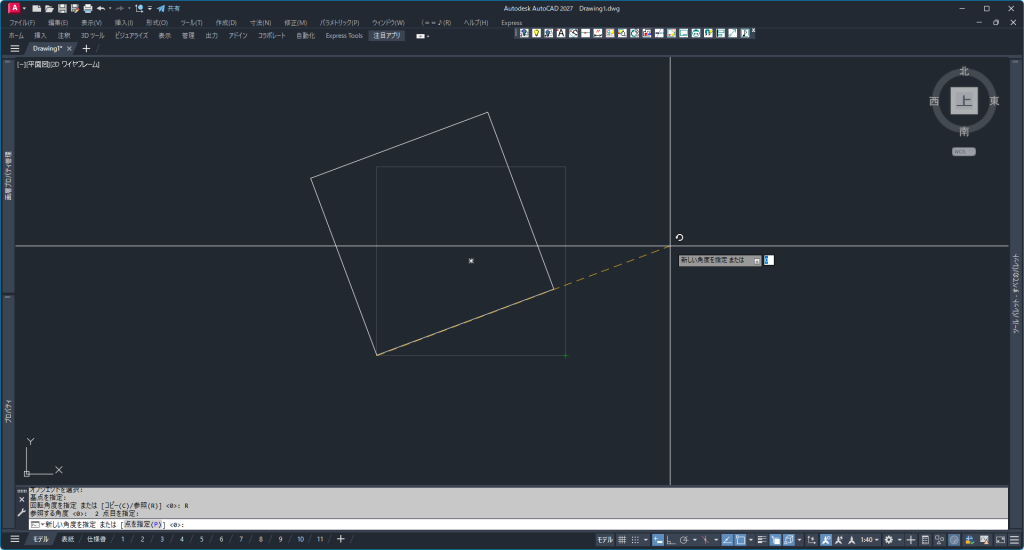Click the customize wrench icon beside command line
1024x550 pixels.
(x=22, y=512)
